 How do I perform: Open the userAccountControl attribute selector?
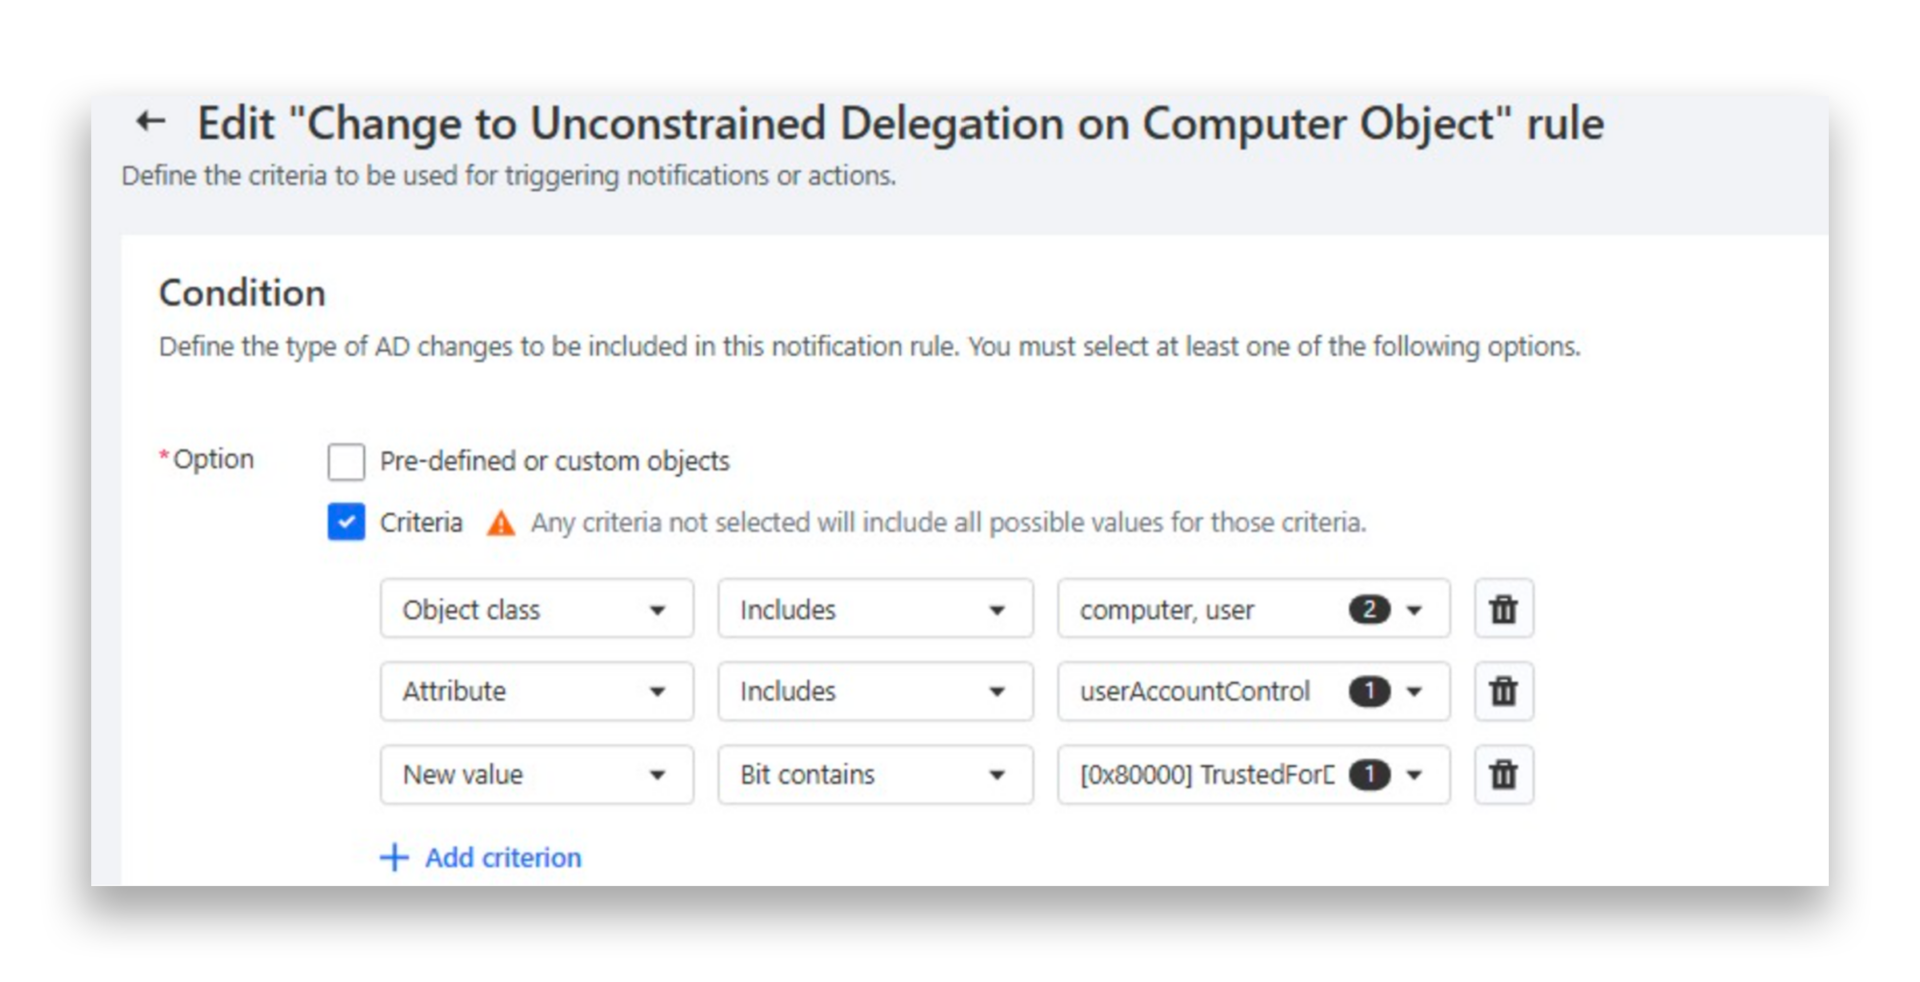[x=1415, y=691]
